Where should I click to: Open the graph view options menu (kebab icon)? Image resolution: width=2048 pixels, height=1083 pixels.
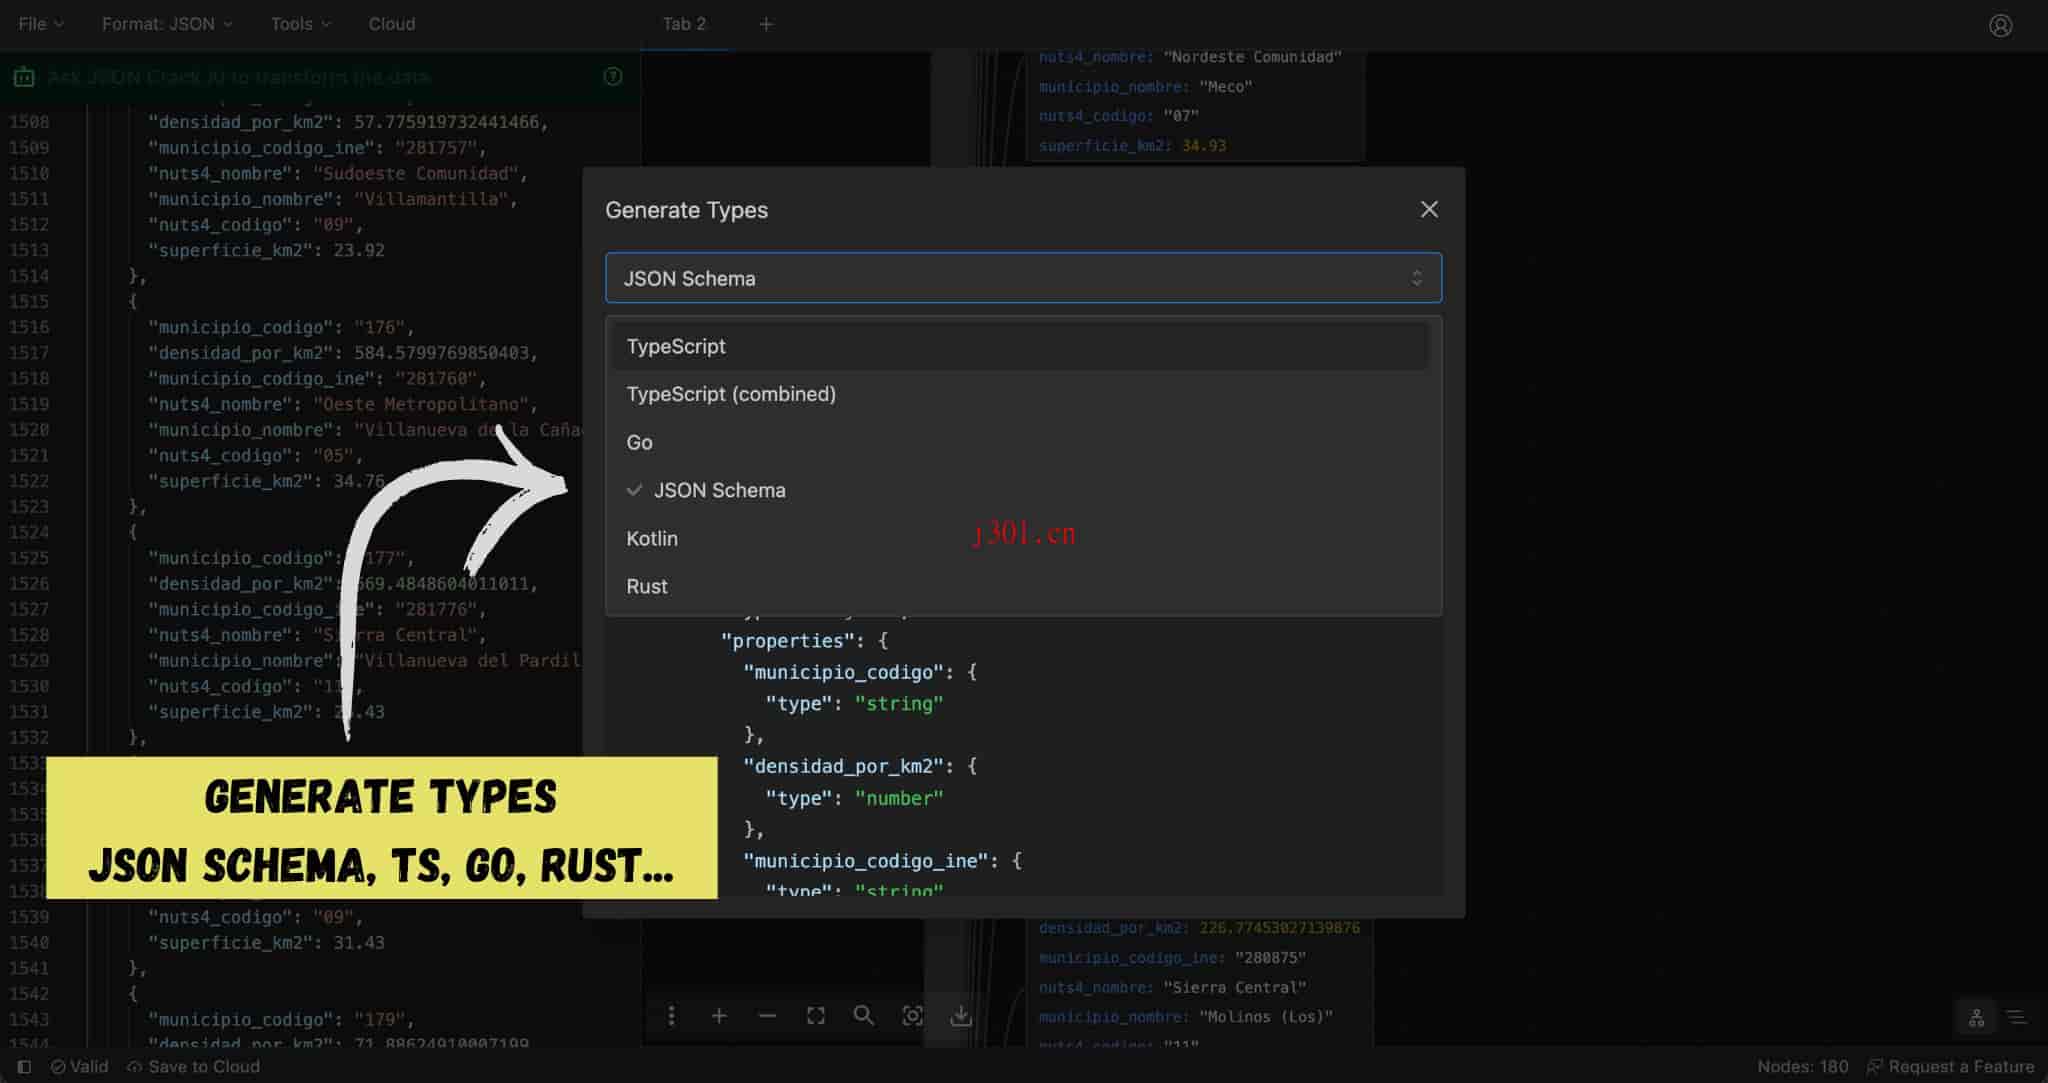click(x=671, y=1016)
